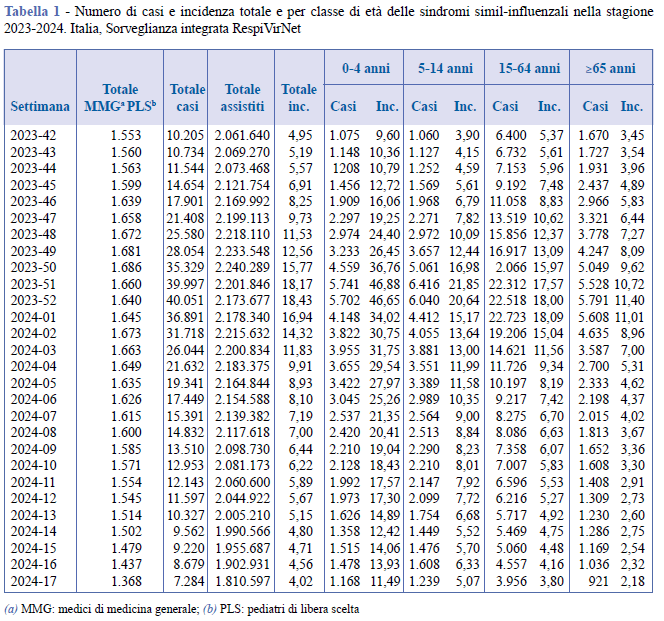Image resolution: width=664 pixels, height=621 pixels.
Task: Click 0-4 casi '3.955' in row 2024-03
Action: pyautogui.click(x=345, y=350)
